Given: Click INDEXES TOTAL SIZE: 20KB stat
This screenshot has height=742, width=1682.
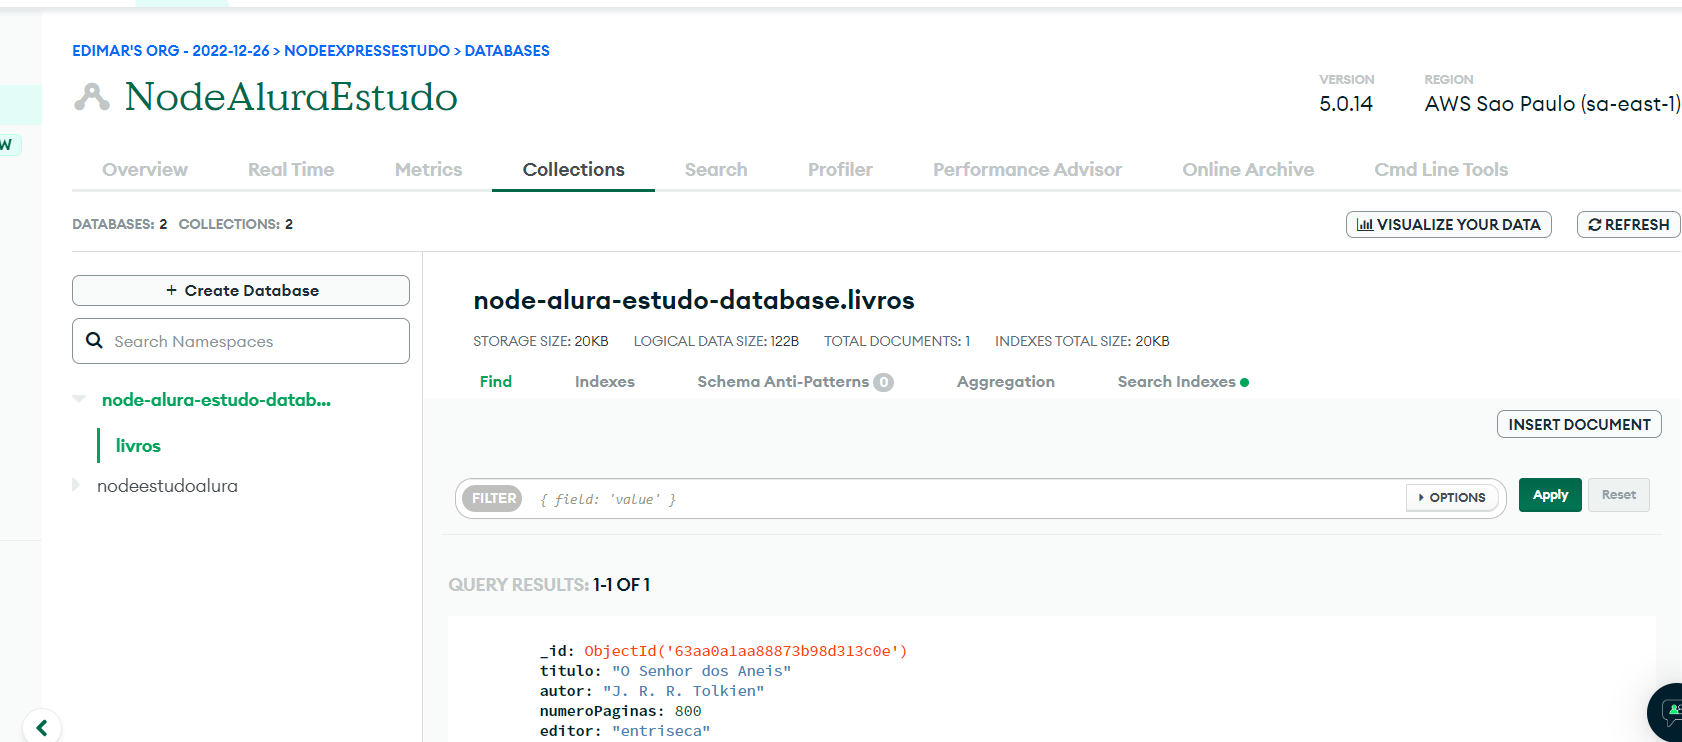Looking at the screenshot, I should (x=1082, y=341).
